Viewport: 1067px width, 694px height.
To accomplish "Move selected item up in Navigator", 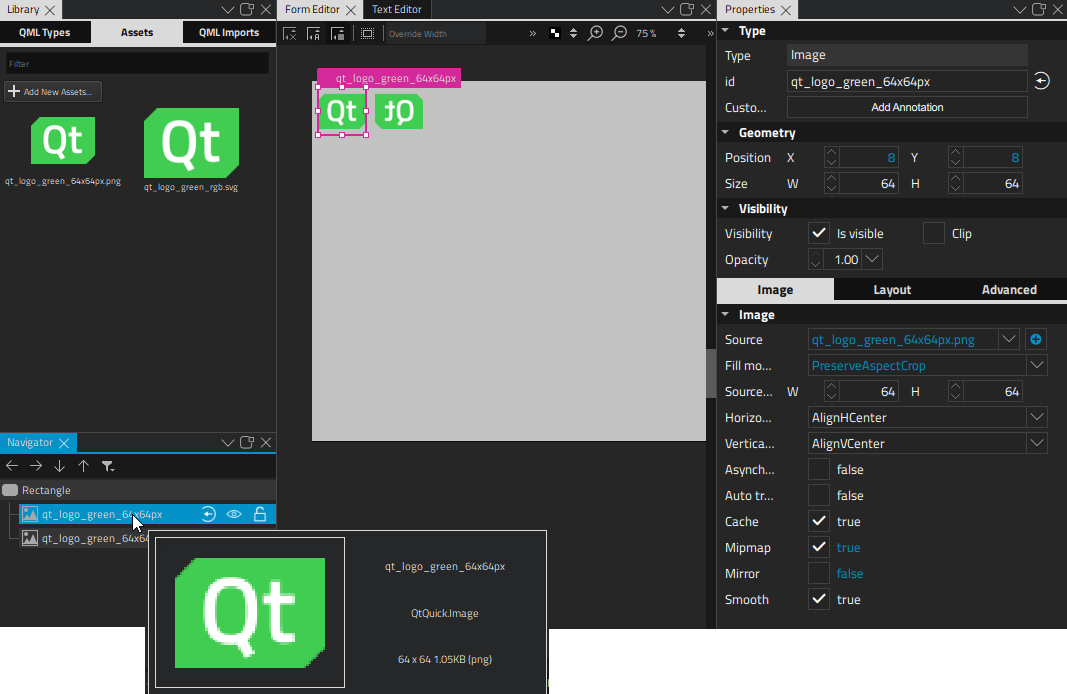I will coord(84,466).
